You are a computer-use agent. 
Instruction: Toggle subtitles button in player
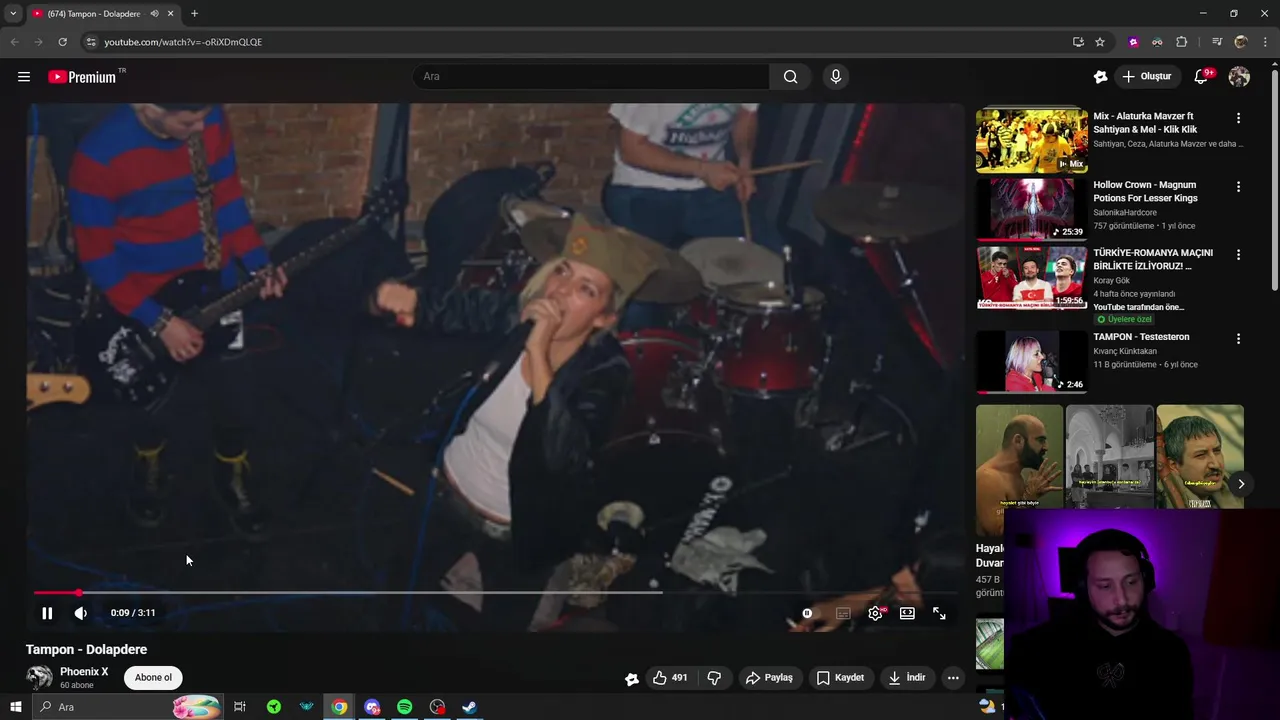tap(843, 613)
